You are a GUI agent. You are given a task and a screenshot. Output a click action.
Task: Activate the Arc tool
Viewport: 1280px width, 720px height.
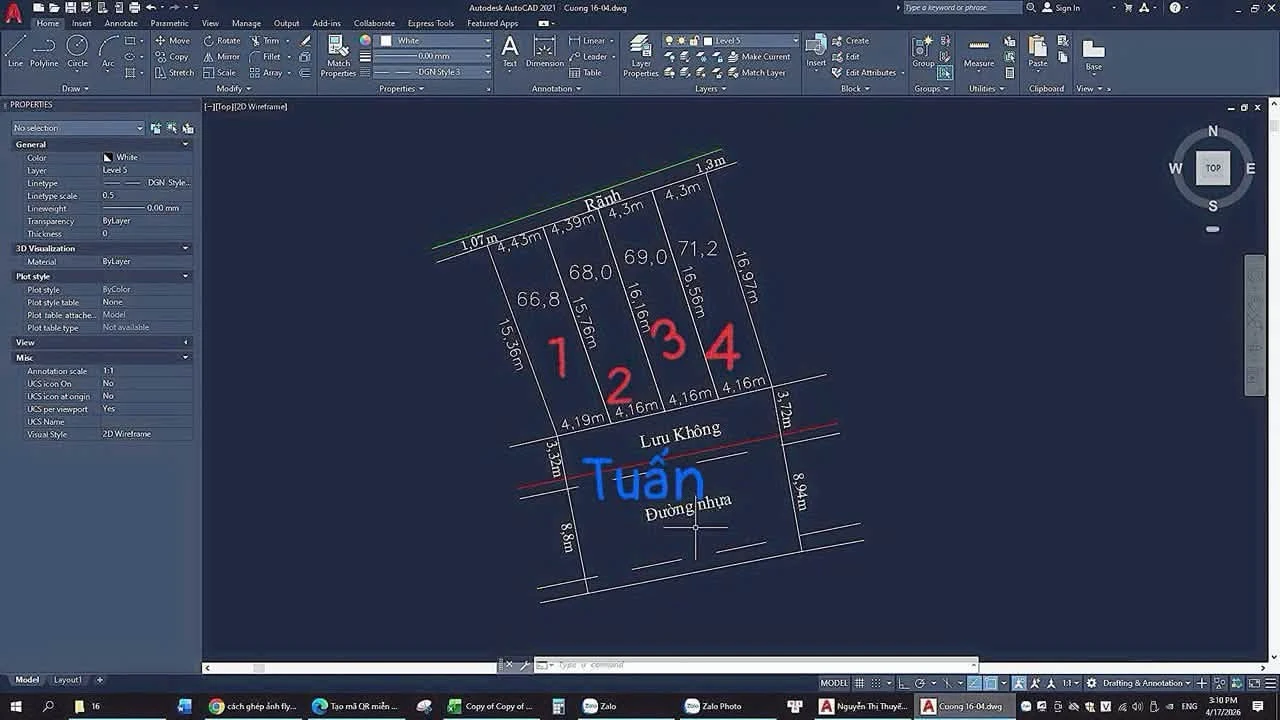(108, 51)
